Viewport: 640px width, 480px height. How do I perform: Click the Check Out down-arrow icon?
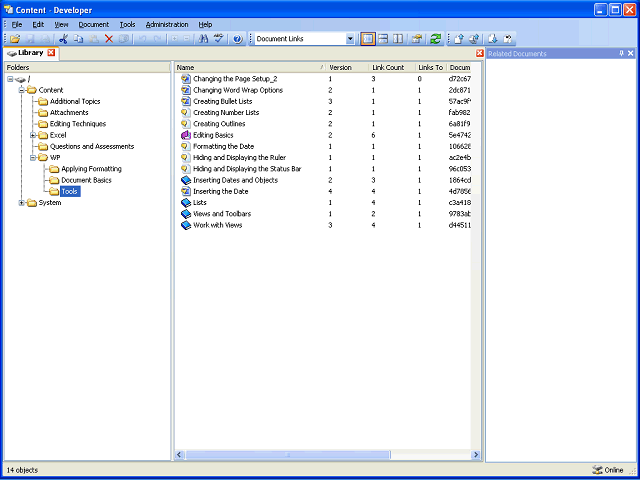click(493, 39)
